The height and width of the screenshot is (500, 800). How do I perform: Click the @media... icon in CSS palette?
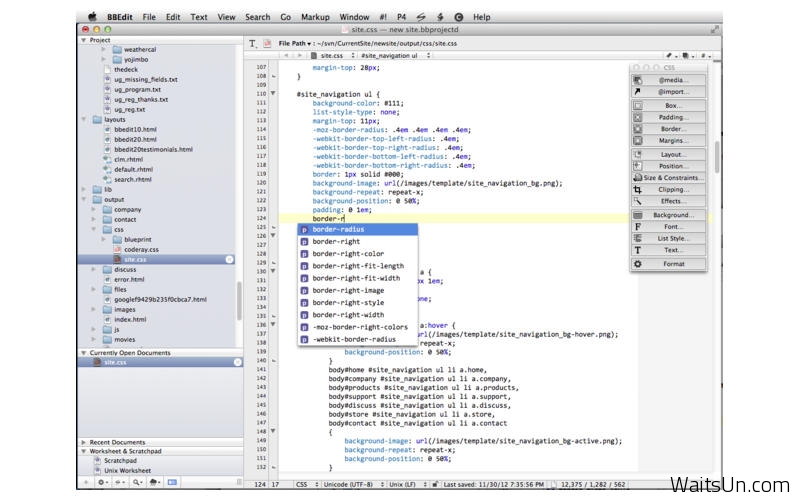tap(638, 80)
